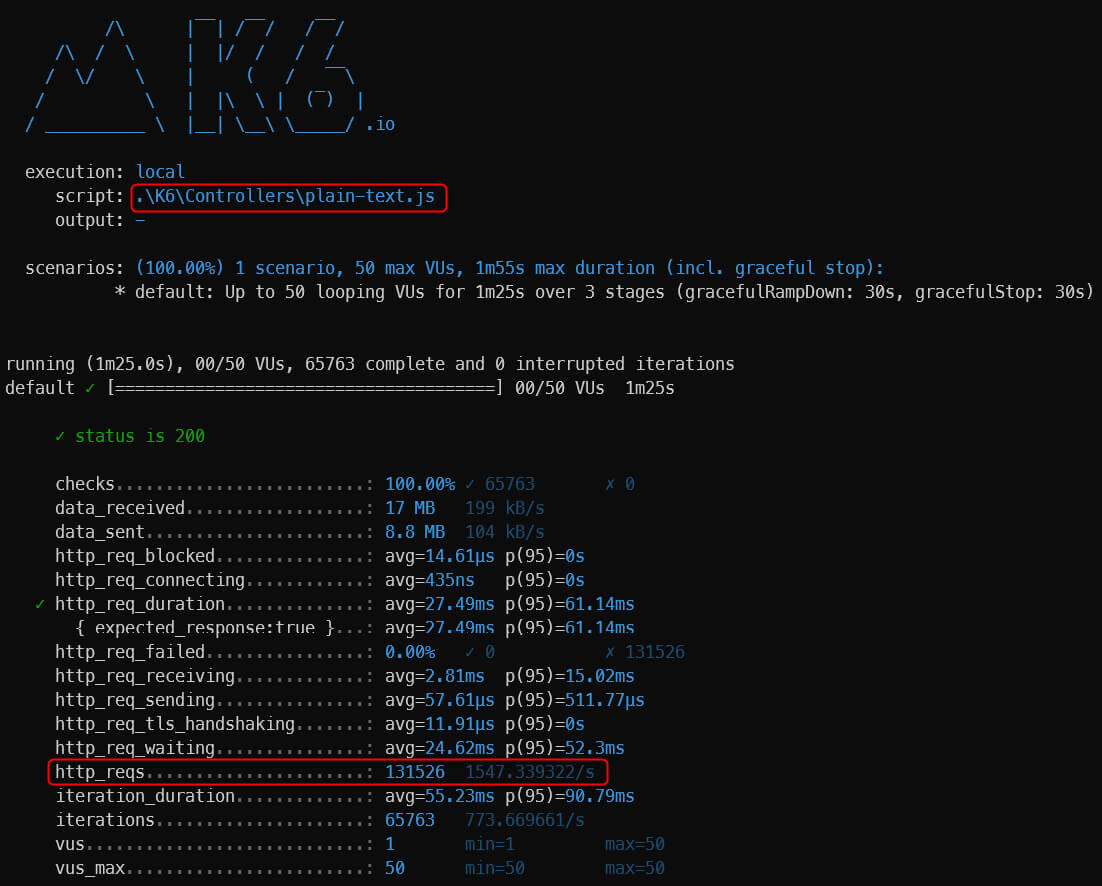
Task: Click the 'output:' label
Action: [89, 220]
